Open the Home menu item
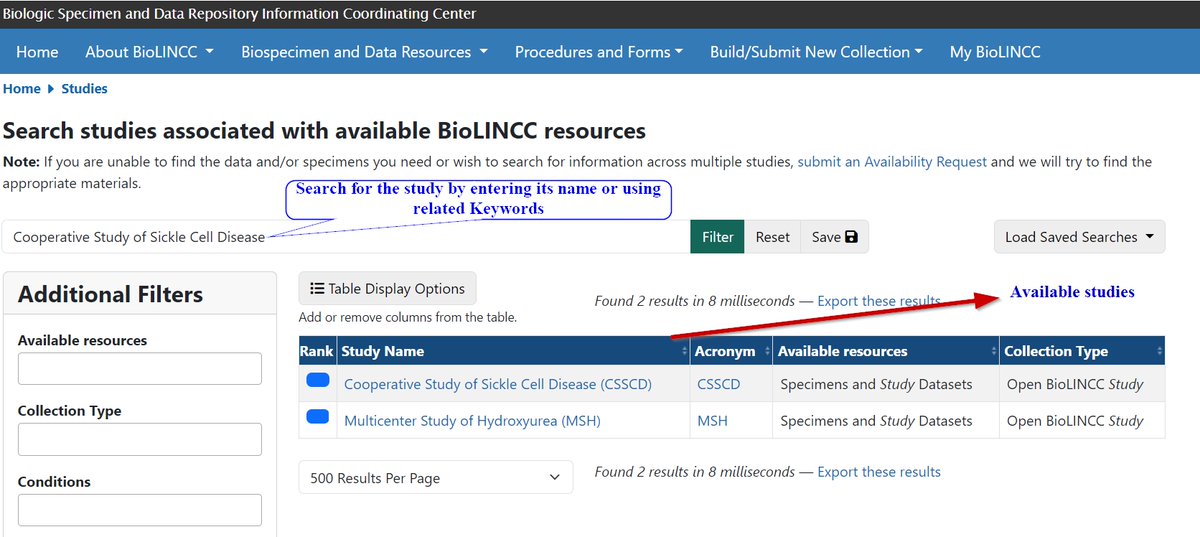 pyautogui.click(x=37, y=52)
